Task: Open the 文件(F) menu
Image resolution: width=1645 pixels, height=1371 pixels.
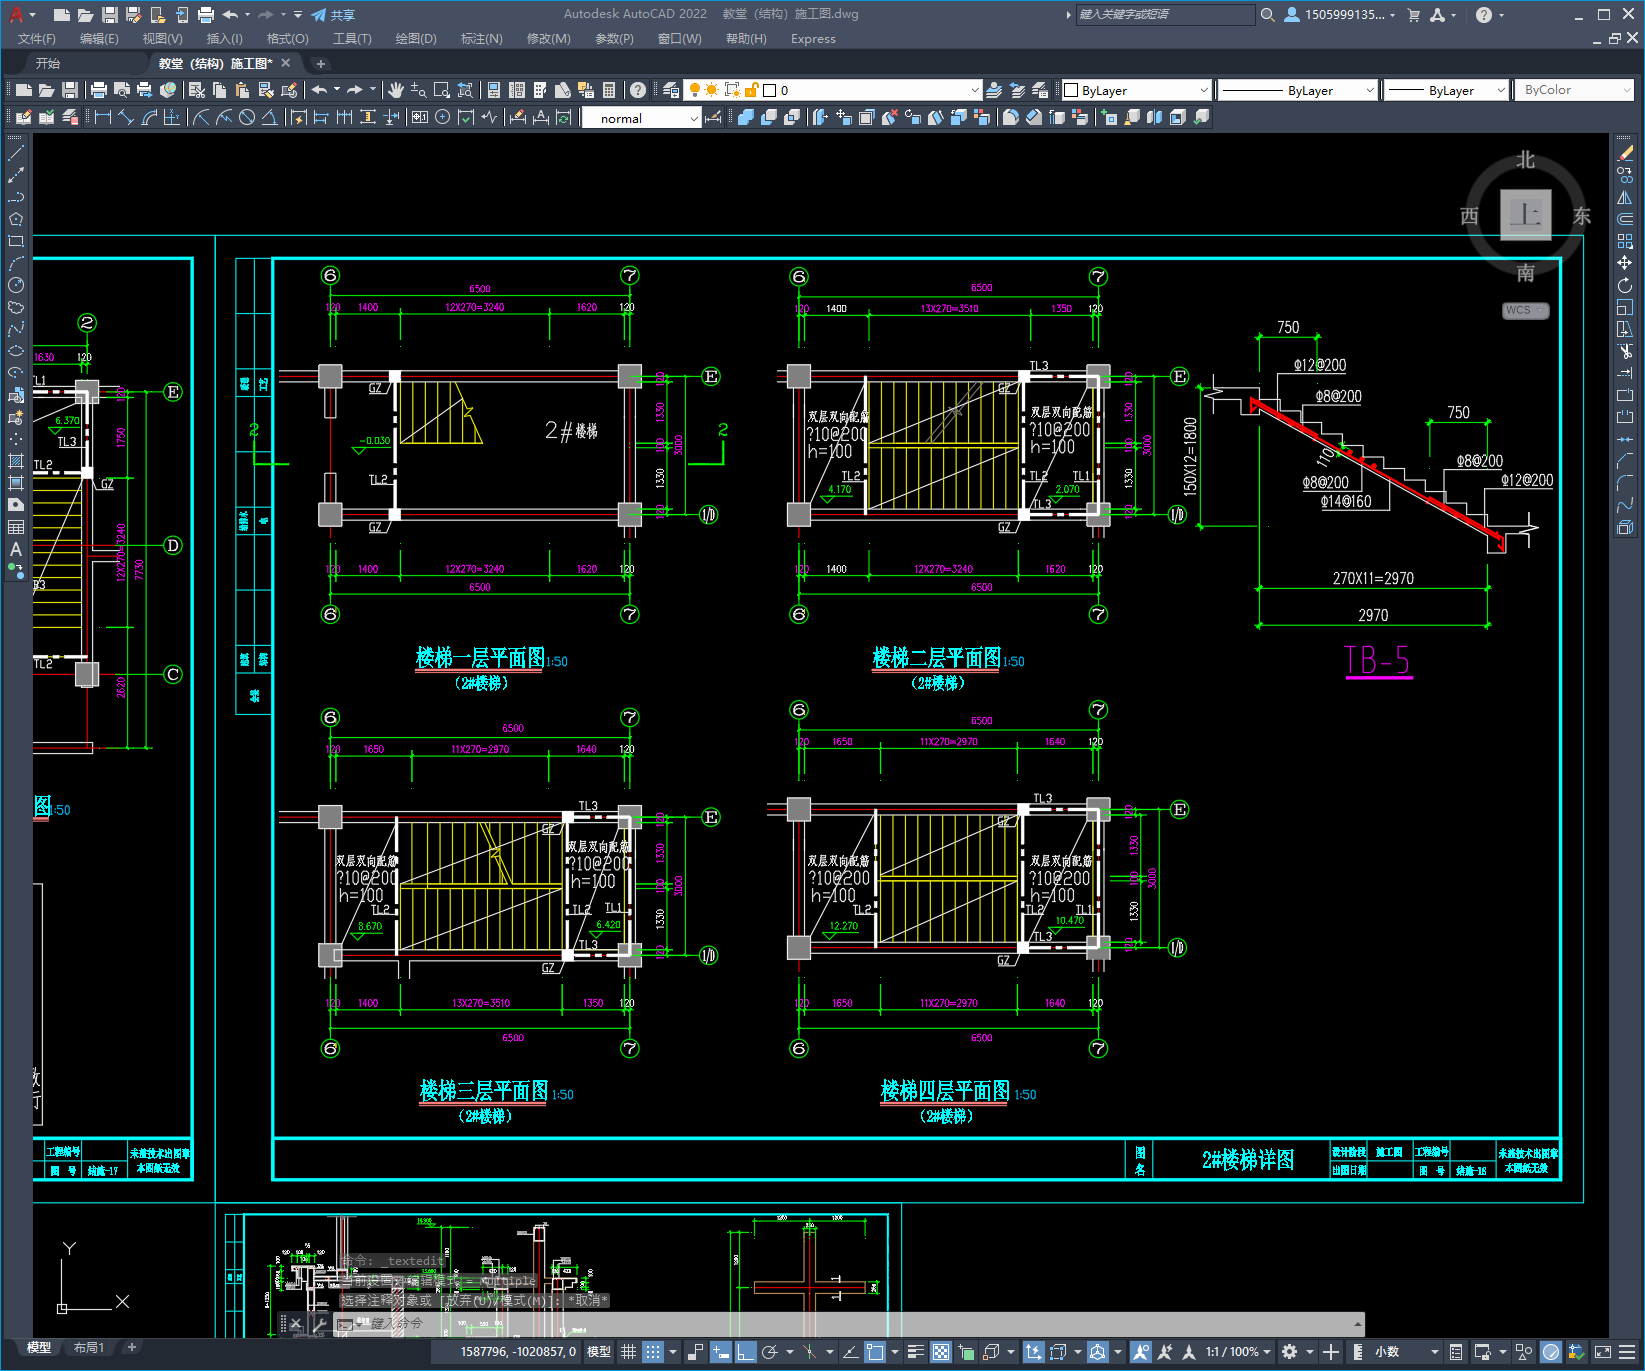Action: [x=37, y=39]
